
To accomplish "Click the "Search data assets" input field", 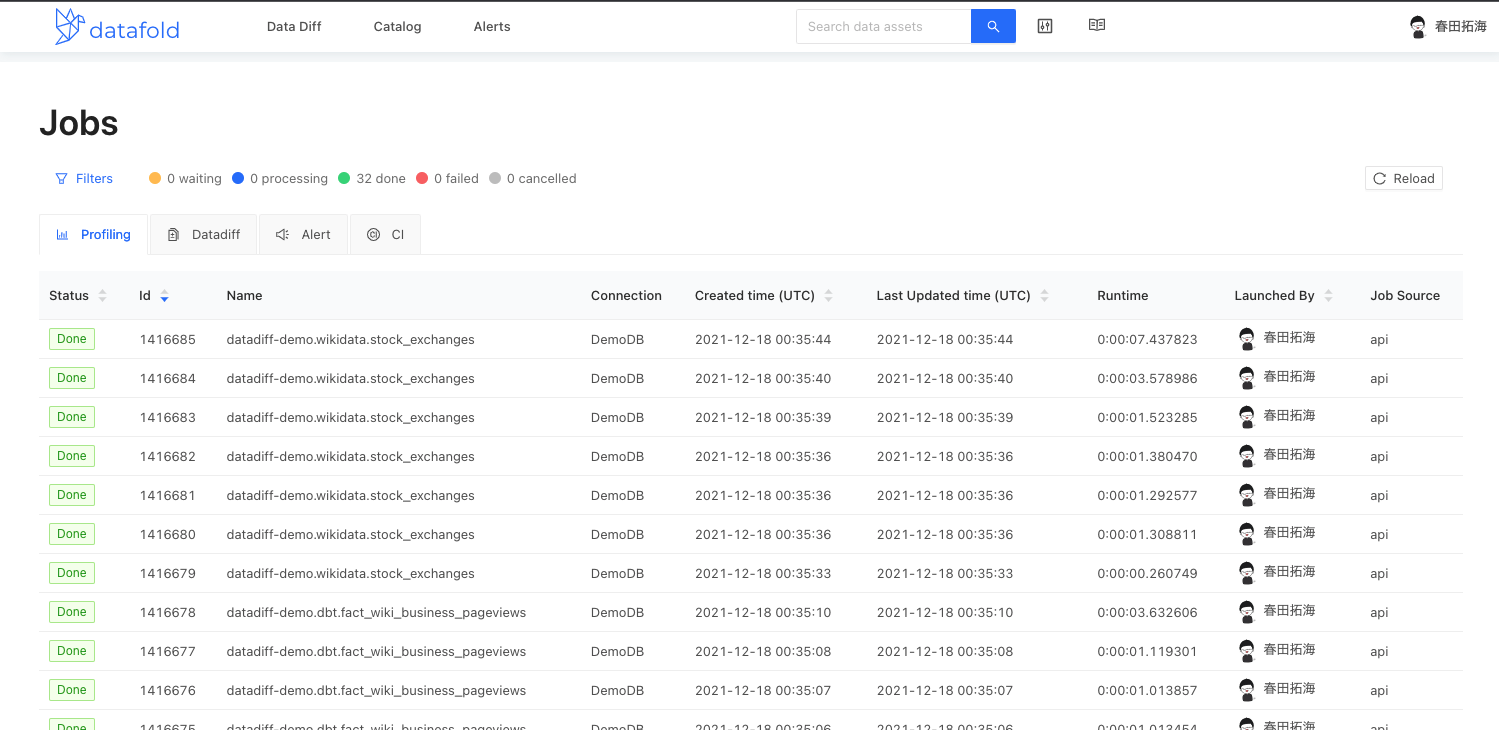I will coord(883,26).
